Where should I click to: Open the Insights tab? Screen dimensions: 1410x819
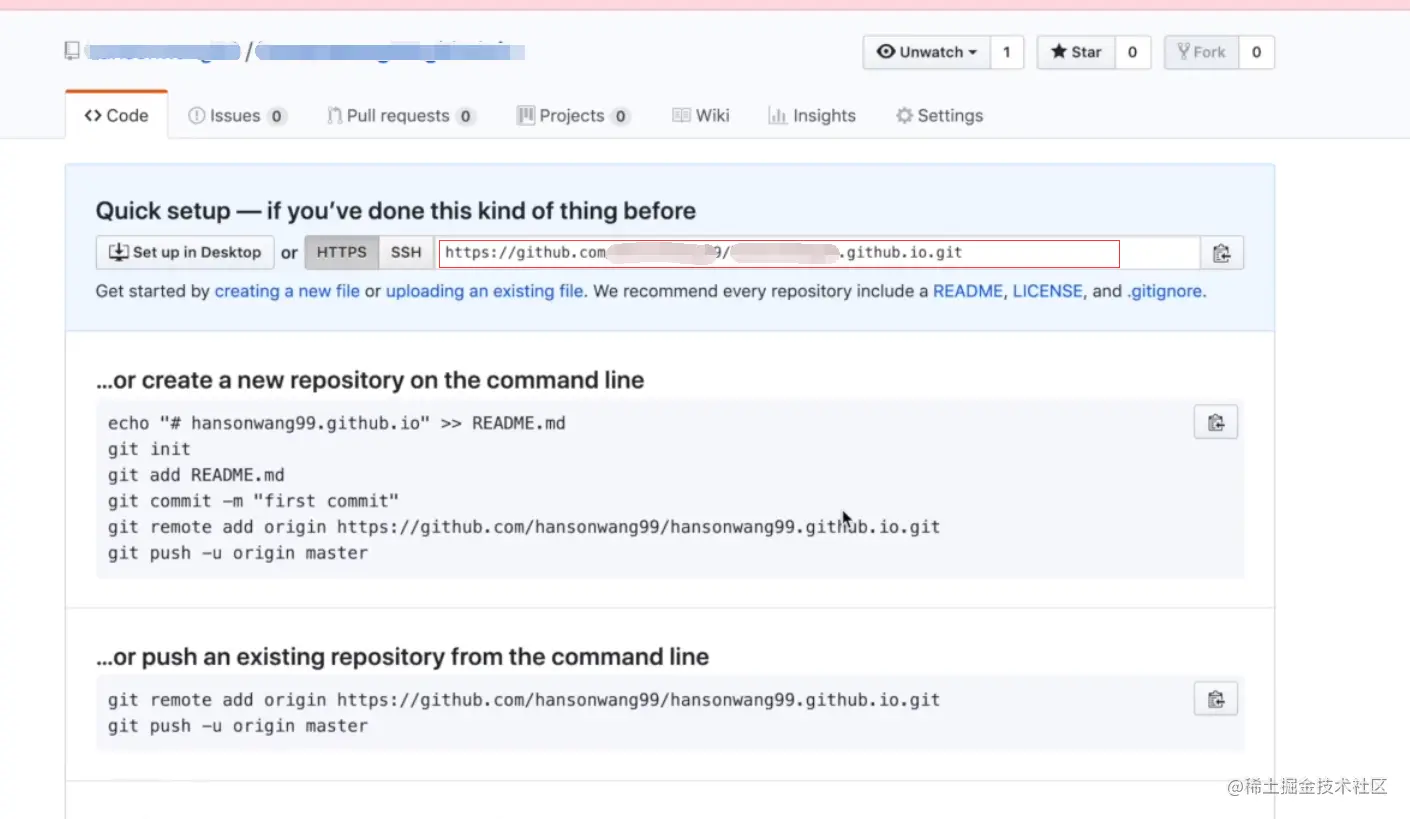(812, 116)
